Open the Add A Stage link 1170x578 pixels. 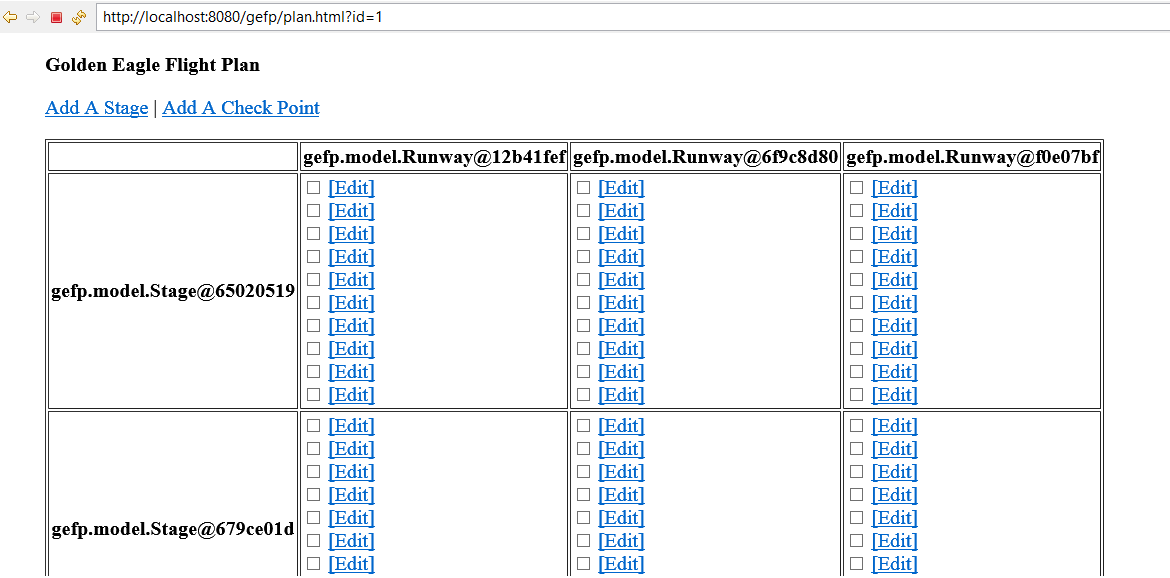pyautogui.click(x=96, y=108)
